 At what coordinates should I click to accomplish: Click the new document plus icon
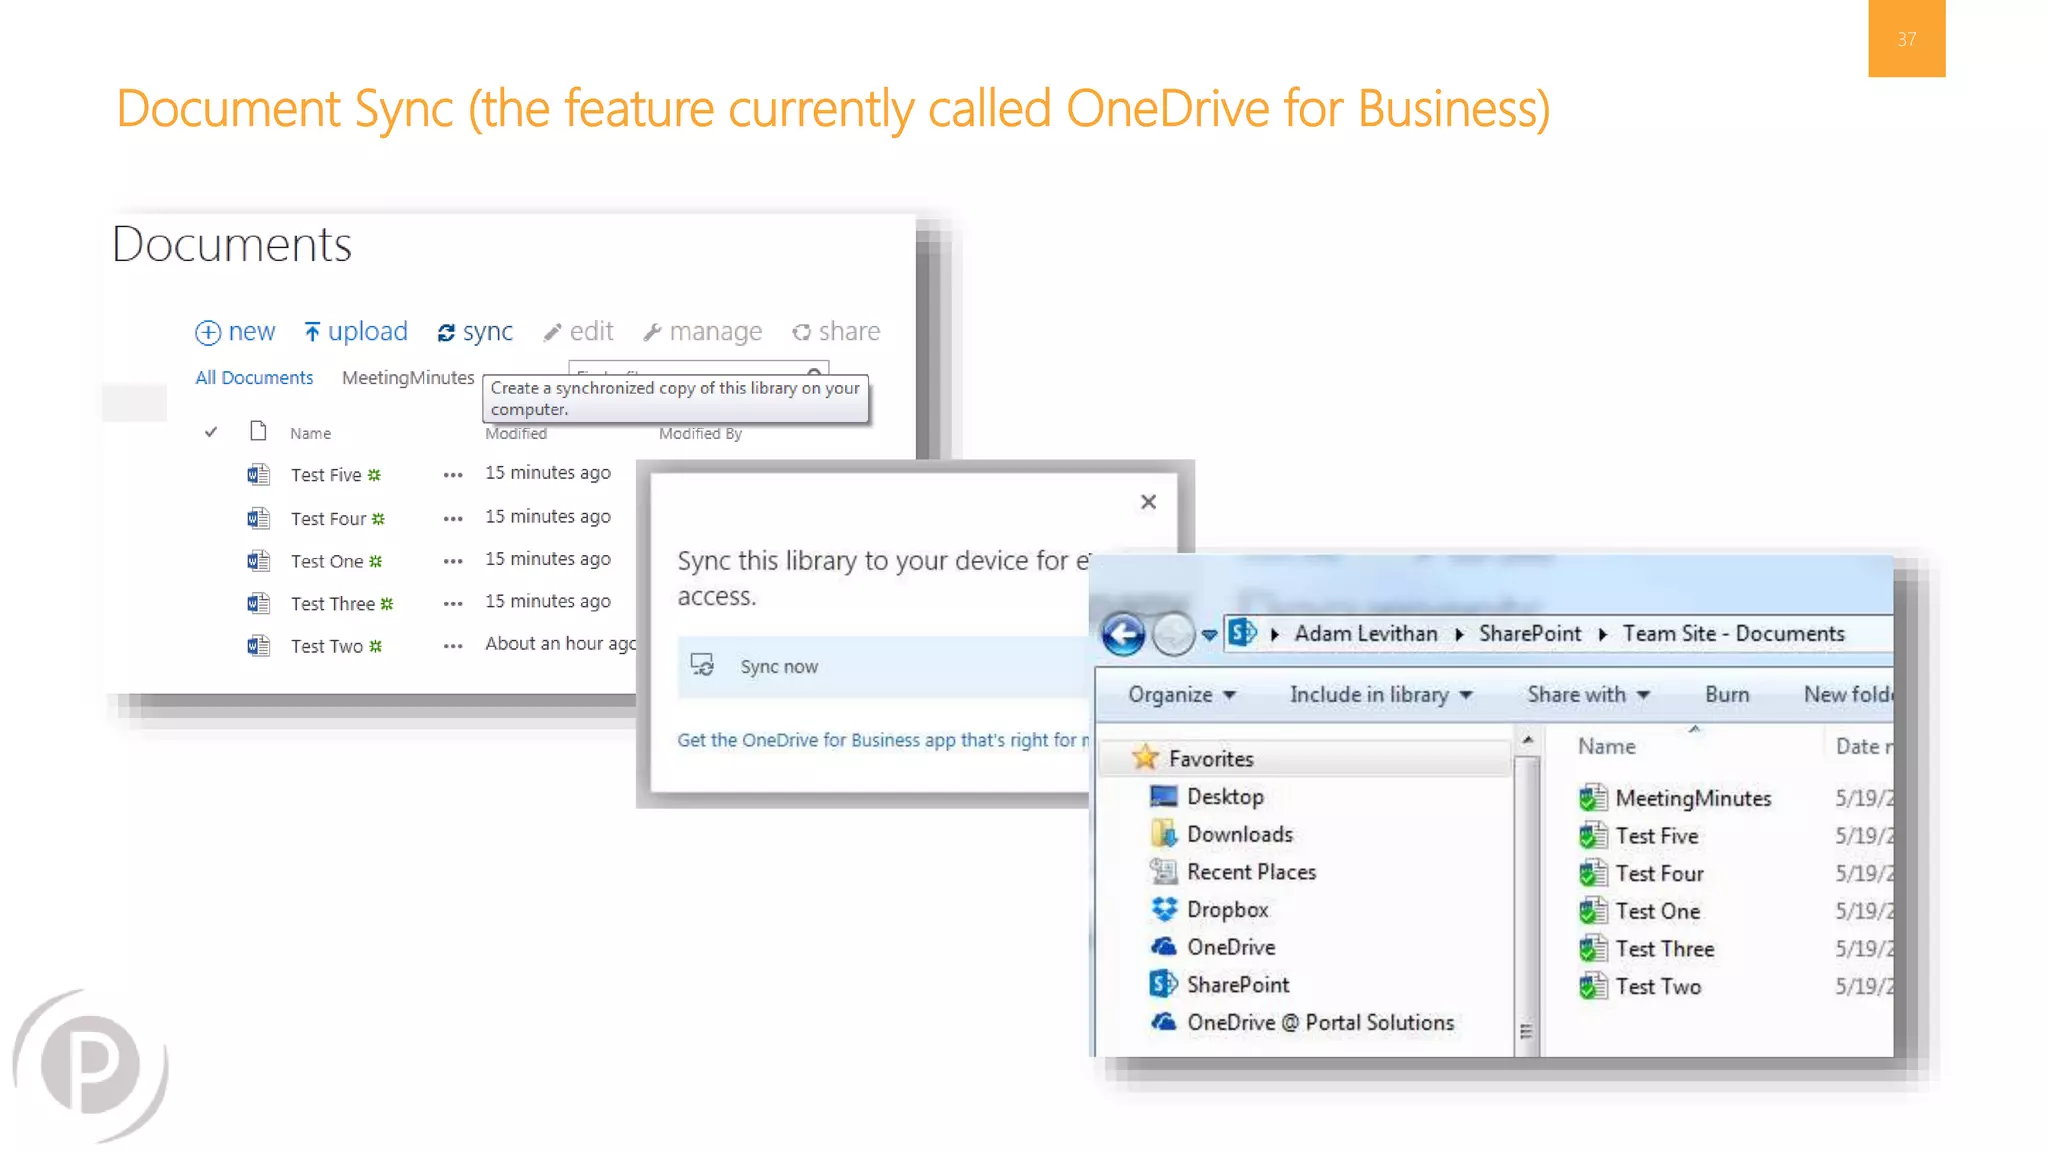click(207, 332)
